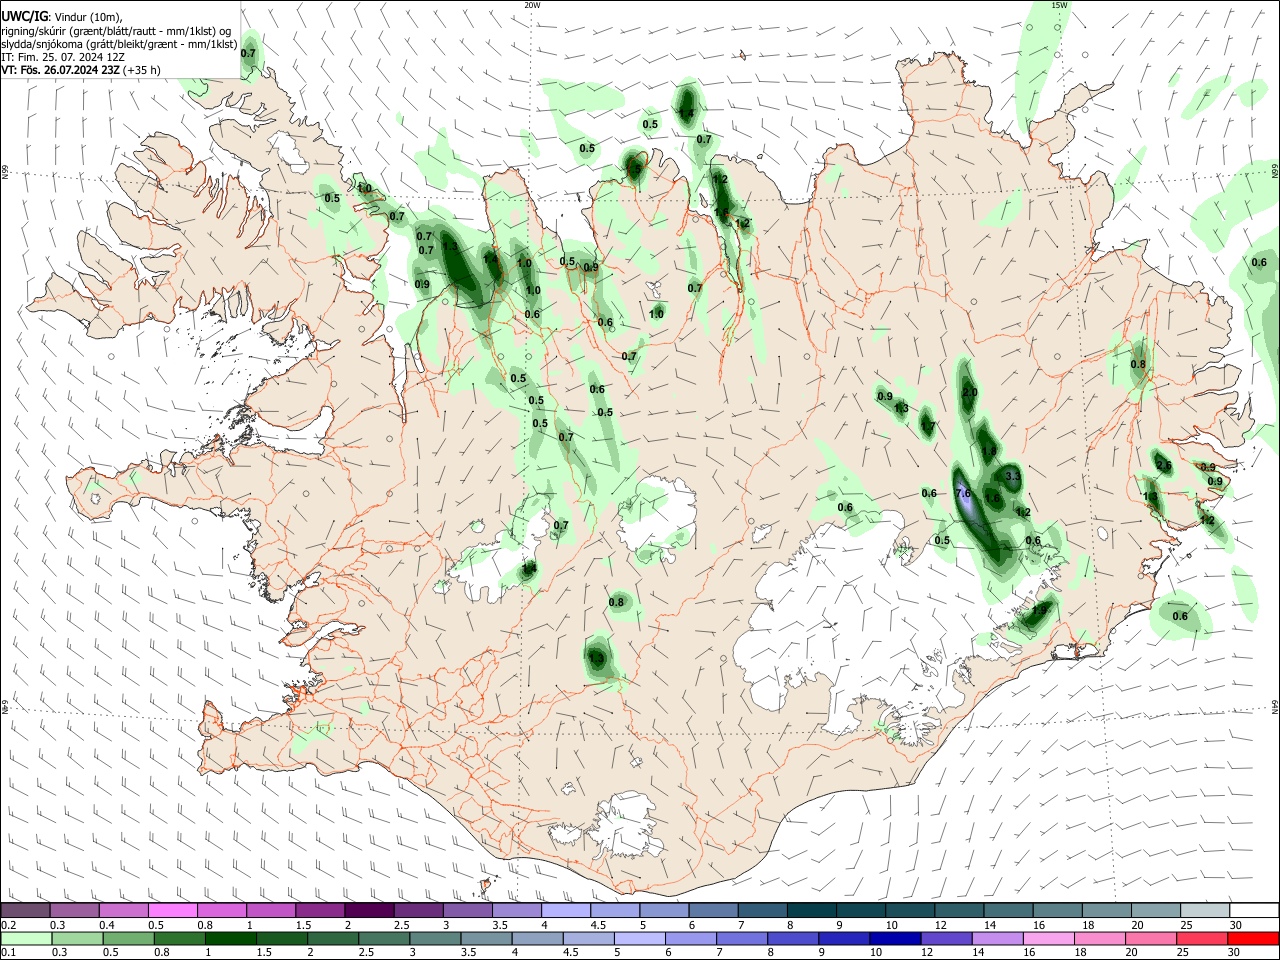This screenshot has height=960, width=1280.
Task: Click the 'VT: Fös. 26.07.2024 23Z' valid time
Action: (61, 71)
